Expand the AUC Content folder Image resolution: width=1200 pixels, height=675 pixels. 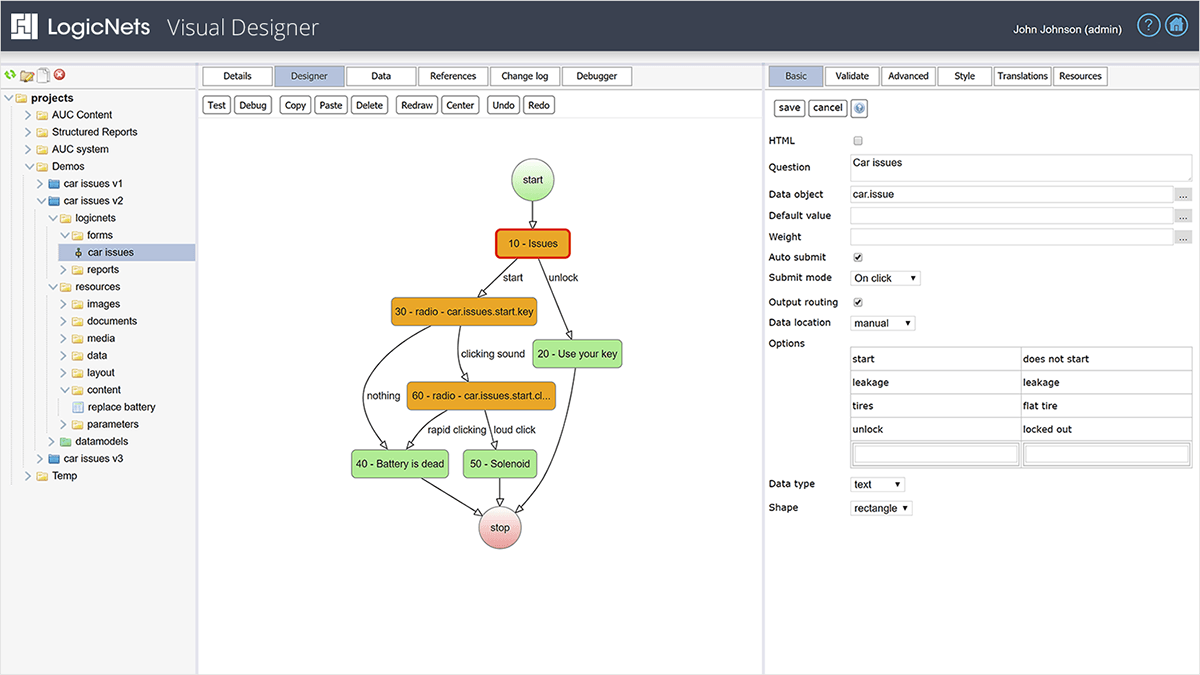(x=29, y=115)
